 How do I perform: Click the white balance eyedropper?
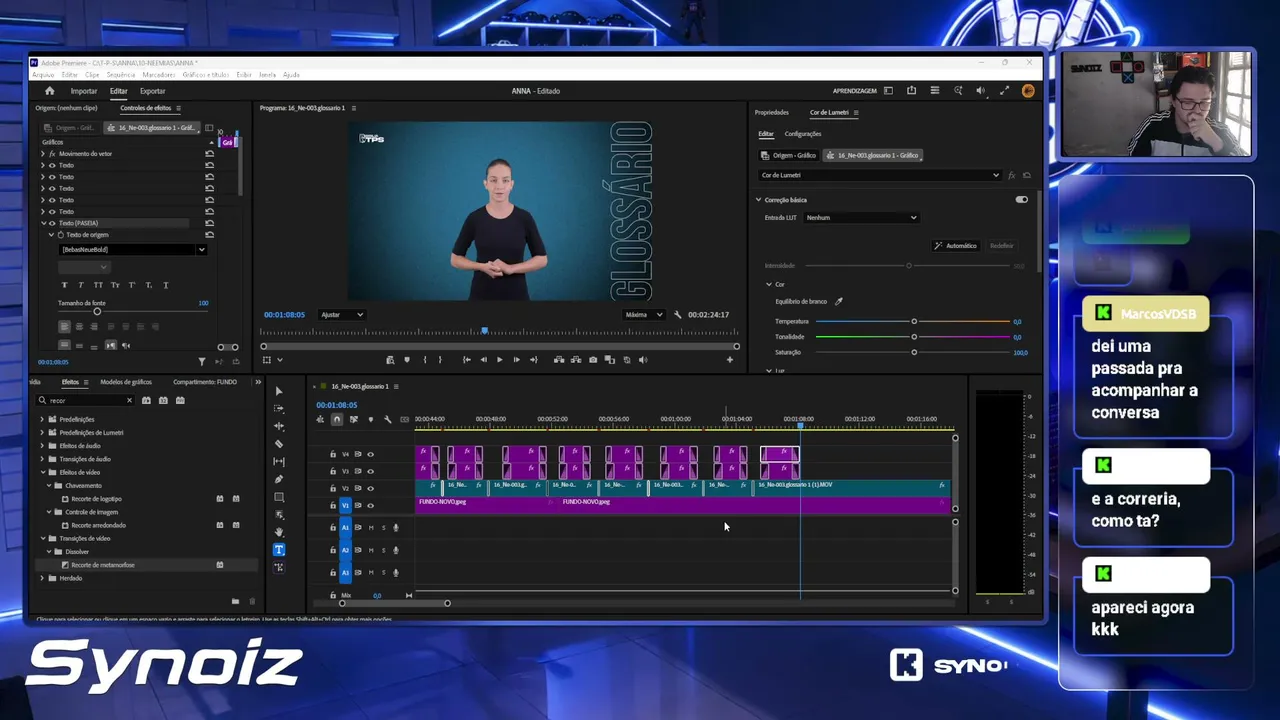(x=839, y=301)
